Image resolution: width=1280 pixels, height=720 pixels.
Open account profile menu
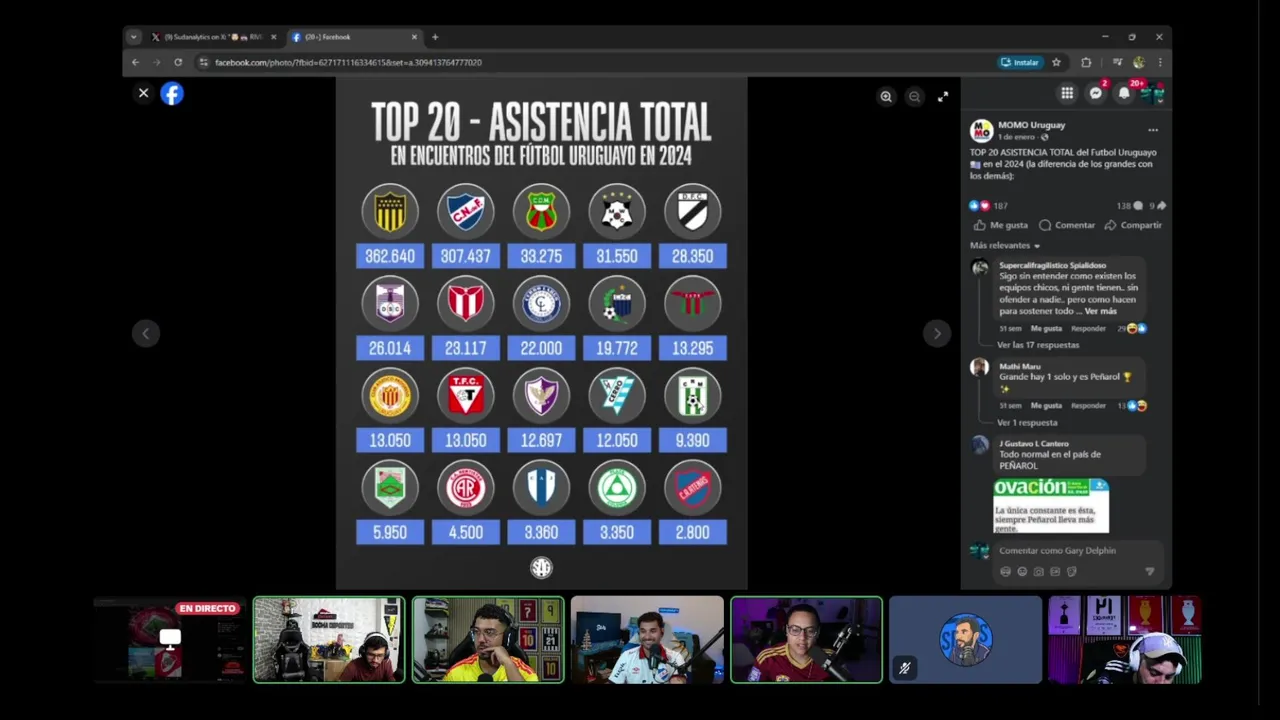point(1152,94)
